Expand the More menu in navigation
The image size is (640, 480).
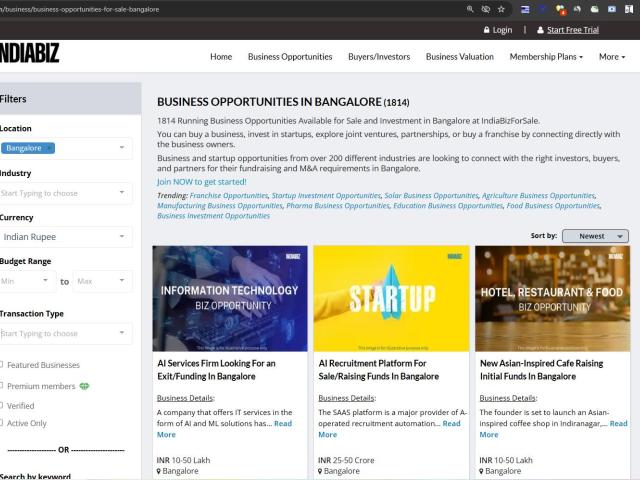coord(611,57)
